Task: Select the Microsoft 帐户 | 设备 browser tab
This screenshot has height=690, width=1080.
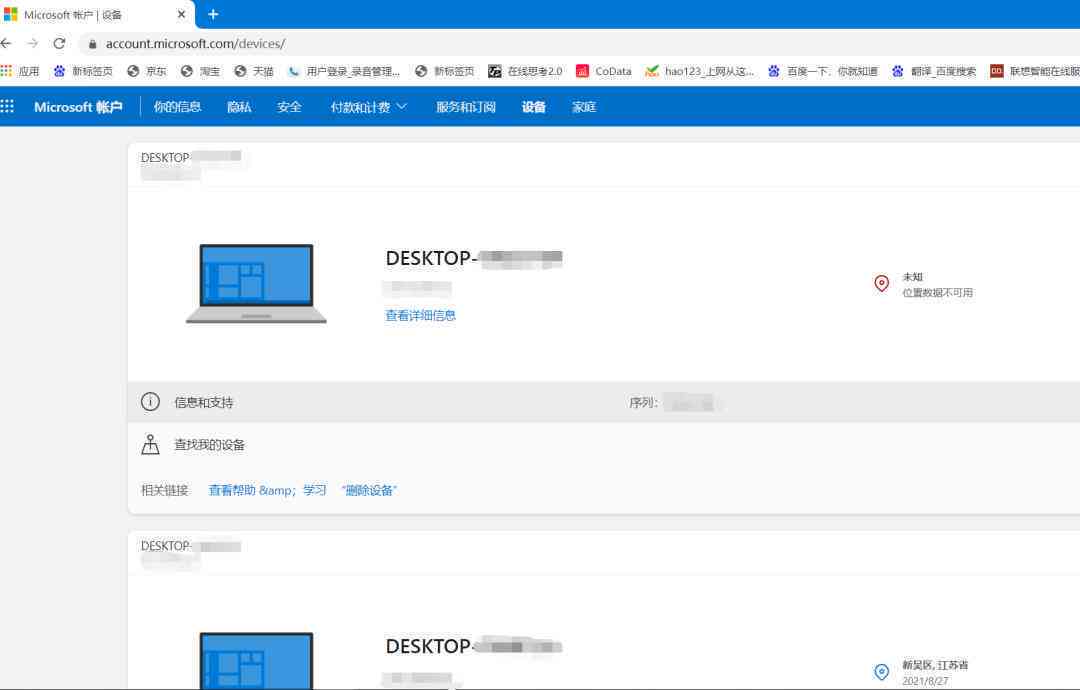Action: click(96, 14)
